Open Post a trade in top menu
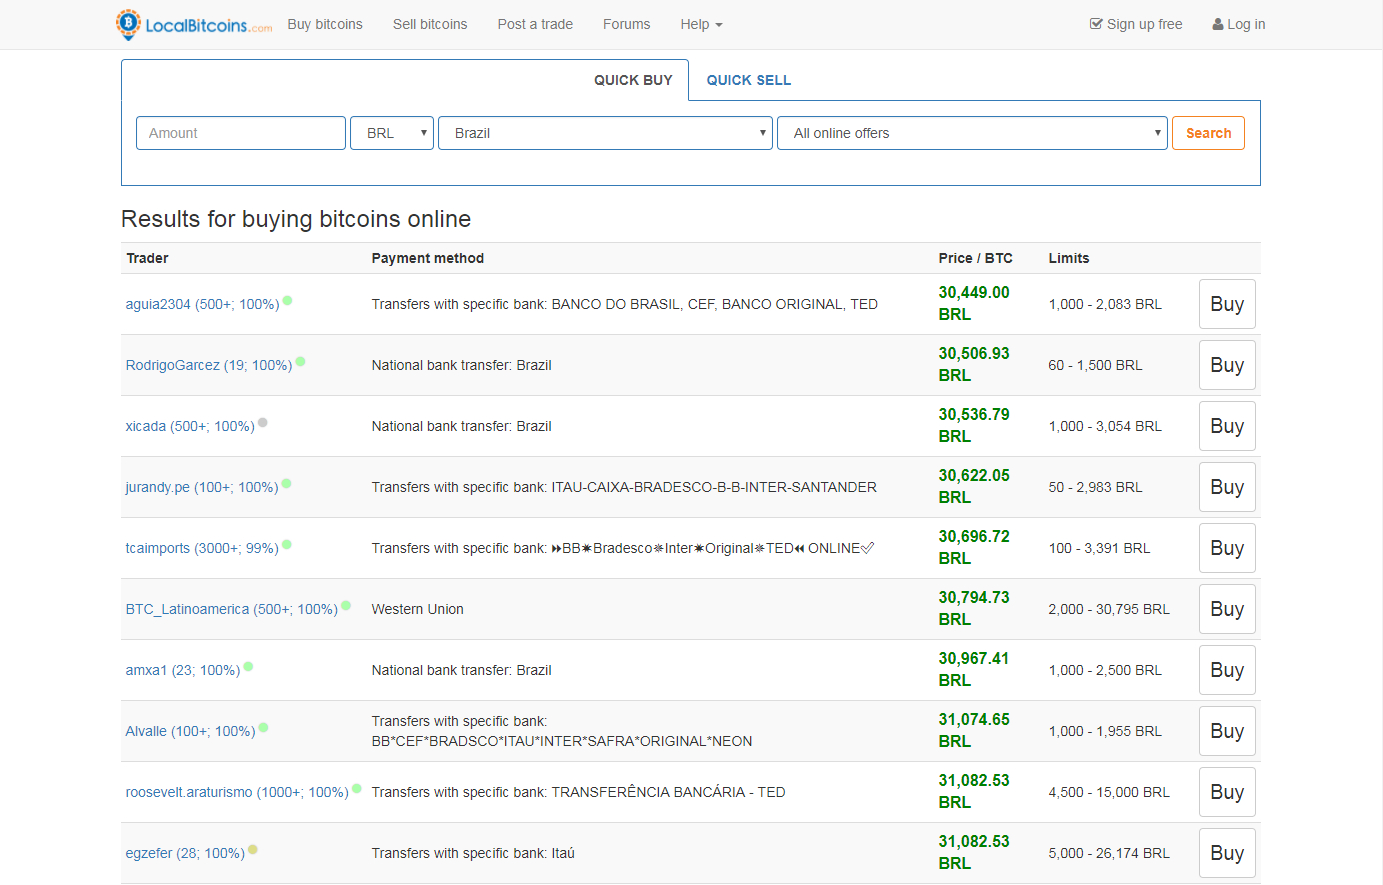This screenshot has height=885, width=1383. [535, 24]
